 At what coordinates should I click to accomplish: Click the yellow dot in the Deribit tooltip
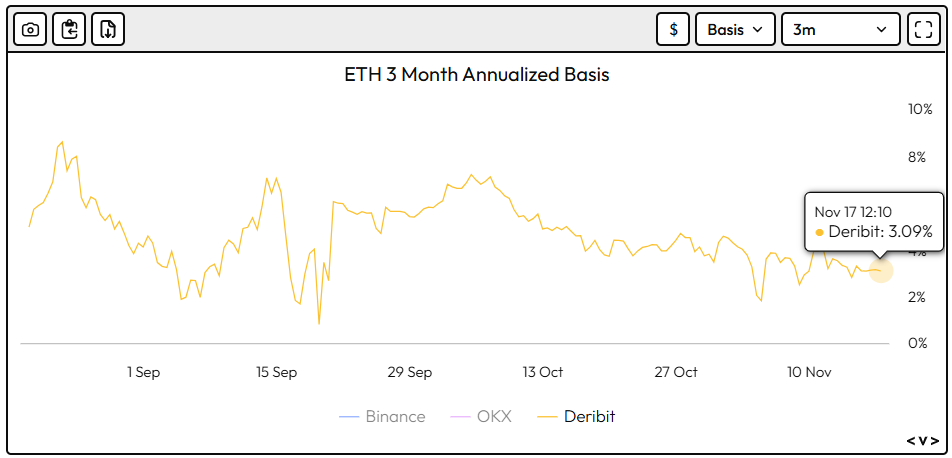820,232
